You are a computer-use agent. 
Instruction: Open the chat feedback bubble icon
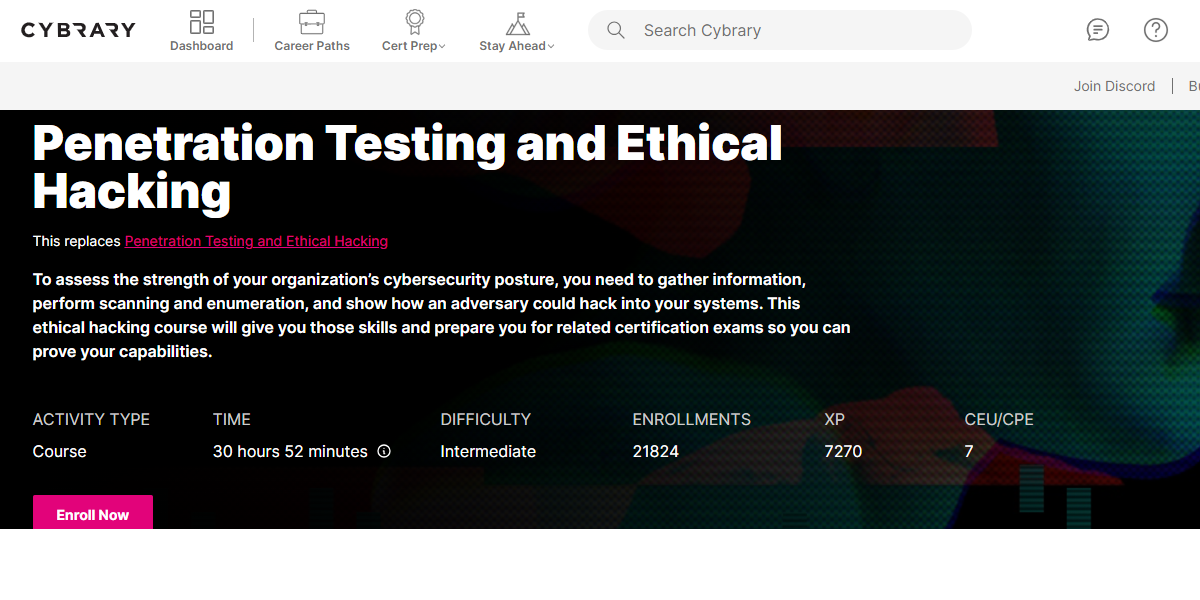(1097, 30)
